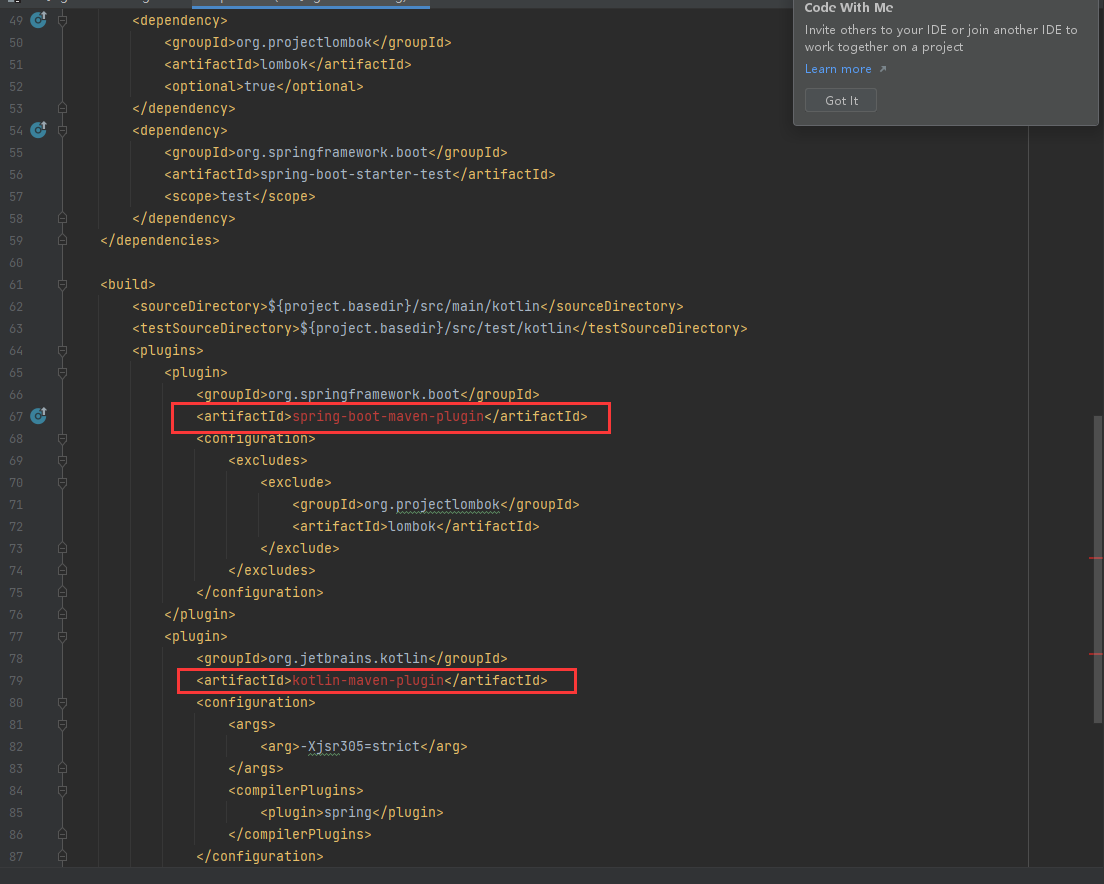Fold the configuration element at line 80
Viewport: 1104px width, 884px height.
62,702
